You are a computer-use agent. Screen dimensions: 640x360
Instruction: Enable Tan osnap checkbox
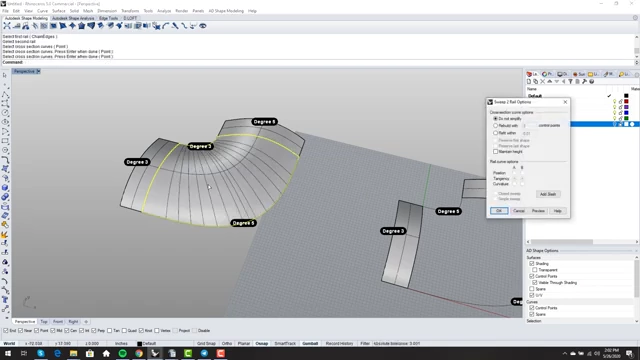click(x=109, y=331)
